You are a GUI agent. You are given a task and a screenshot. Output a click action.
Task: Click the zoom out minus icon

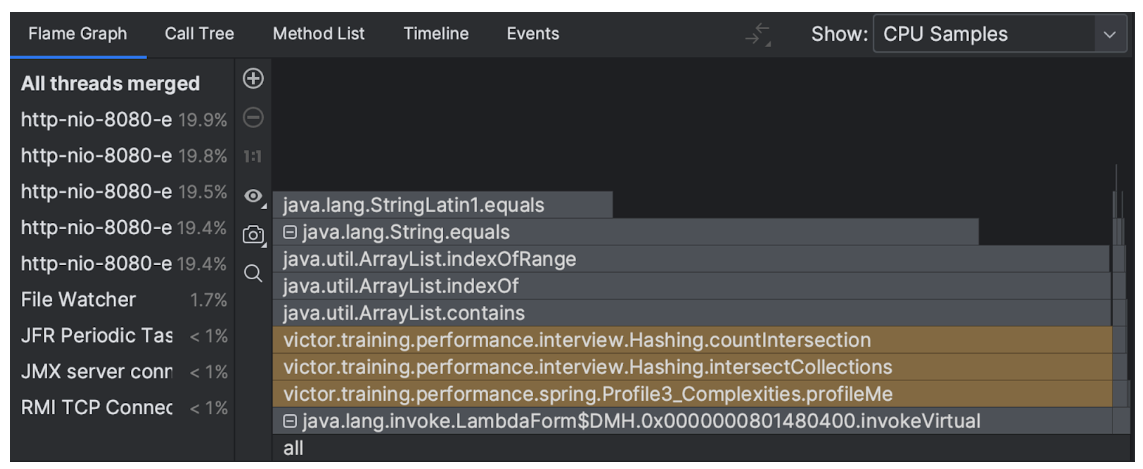pyautogui.click(x=253, y=119)
